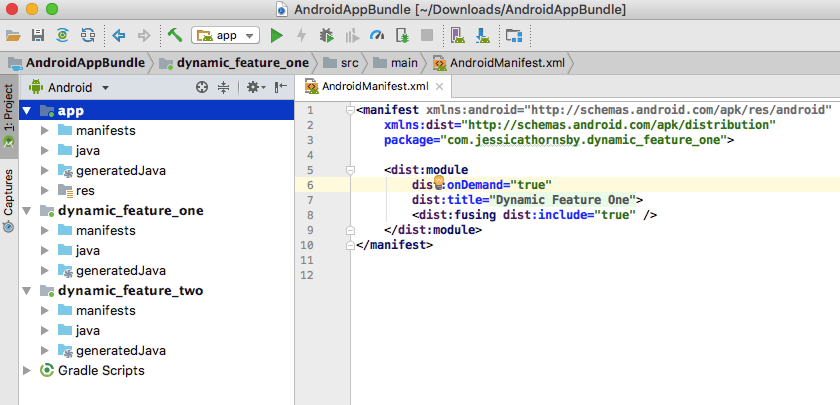Click the dist:fusing tag on line 8

click(456, 215)
